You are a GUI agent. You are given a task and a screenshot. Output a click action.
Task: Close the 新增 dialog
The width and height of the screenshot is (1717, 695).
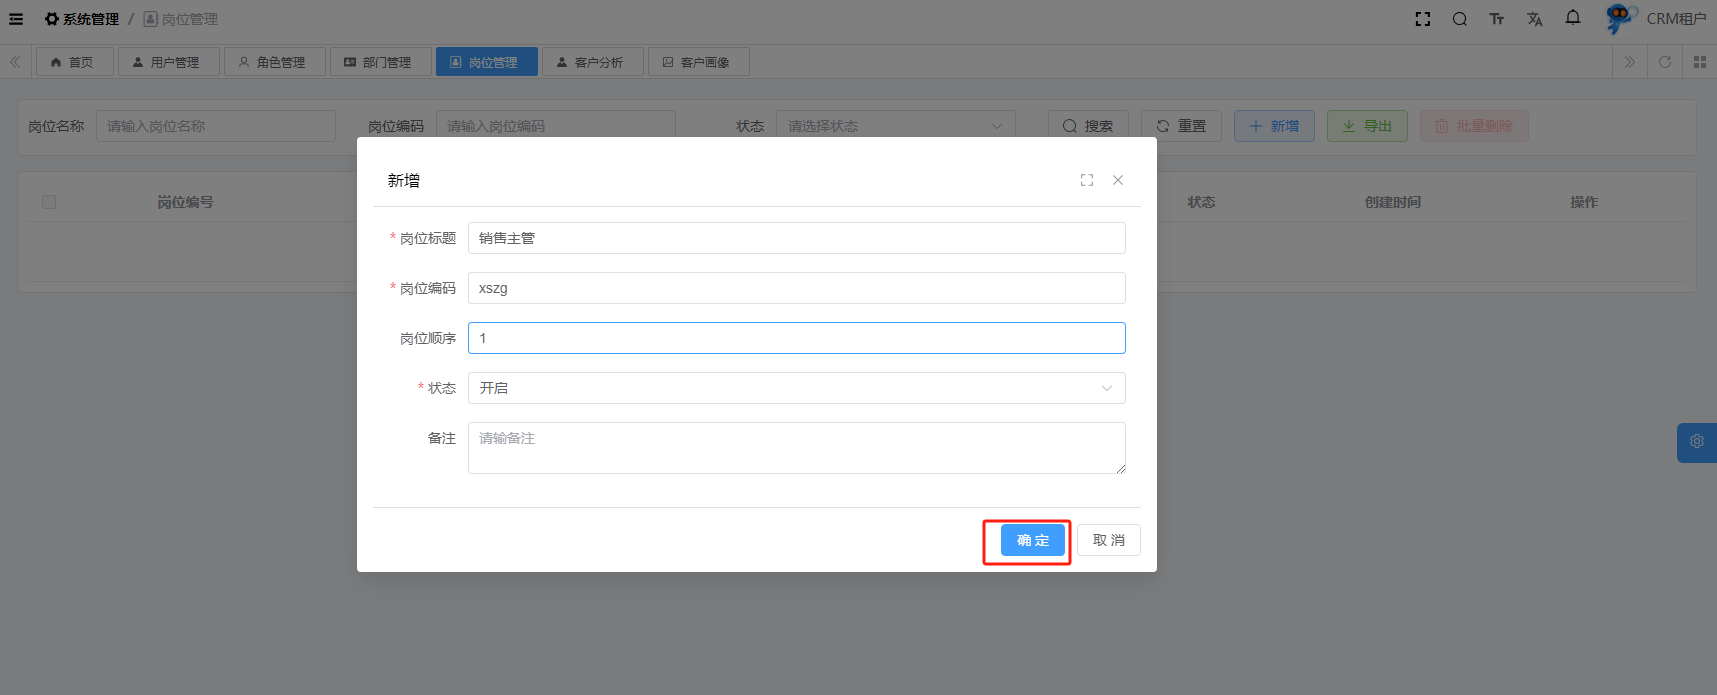pyautogui.click(x=1118, y=180)
